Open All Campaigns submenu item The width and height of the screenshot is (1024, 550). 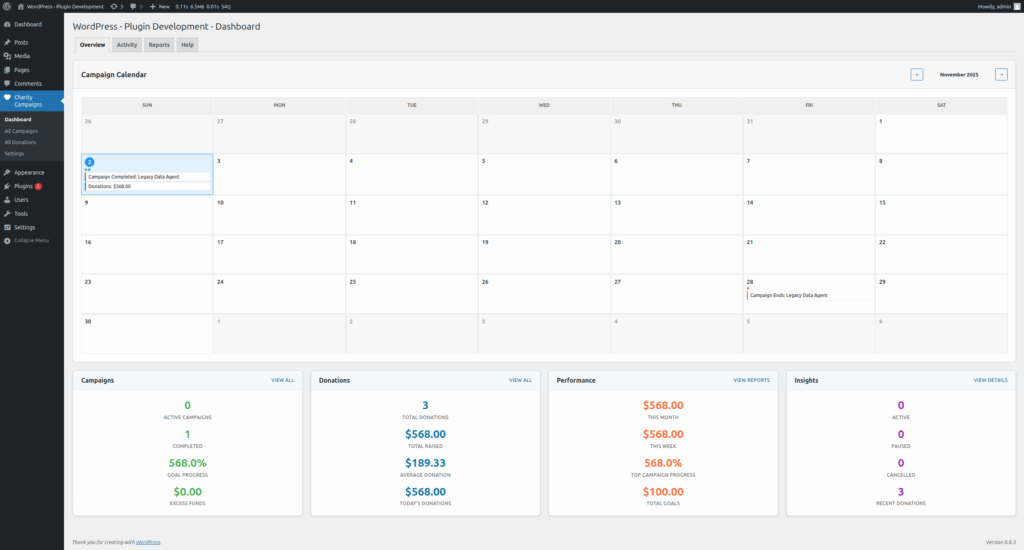(x=21, y=131)
